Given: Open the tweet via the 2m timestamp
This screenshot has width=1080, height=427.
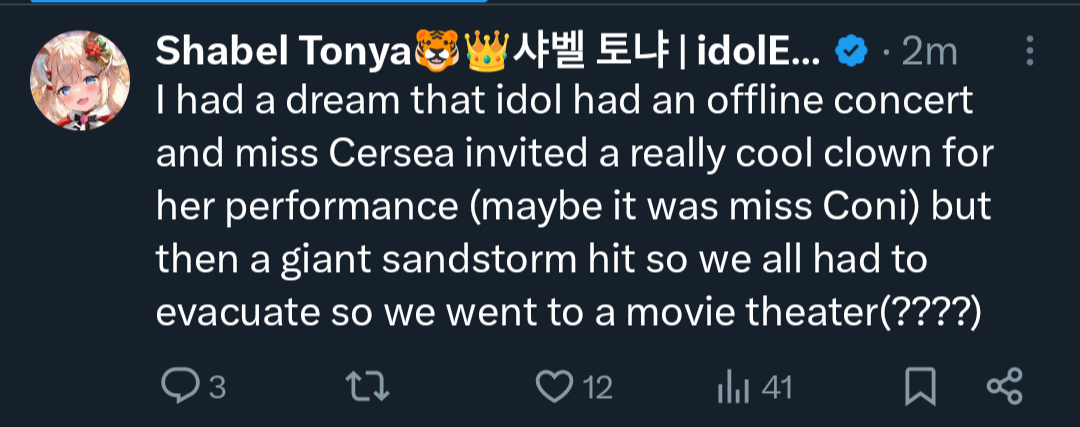Looking at the screenshot, I should pos(927,51).
